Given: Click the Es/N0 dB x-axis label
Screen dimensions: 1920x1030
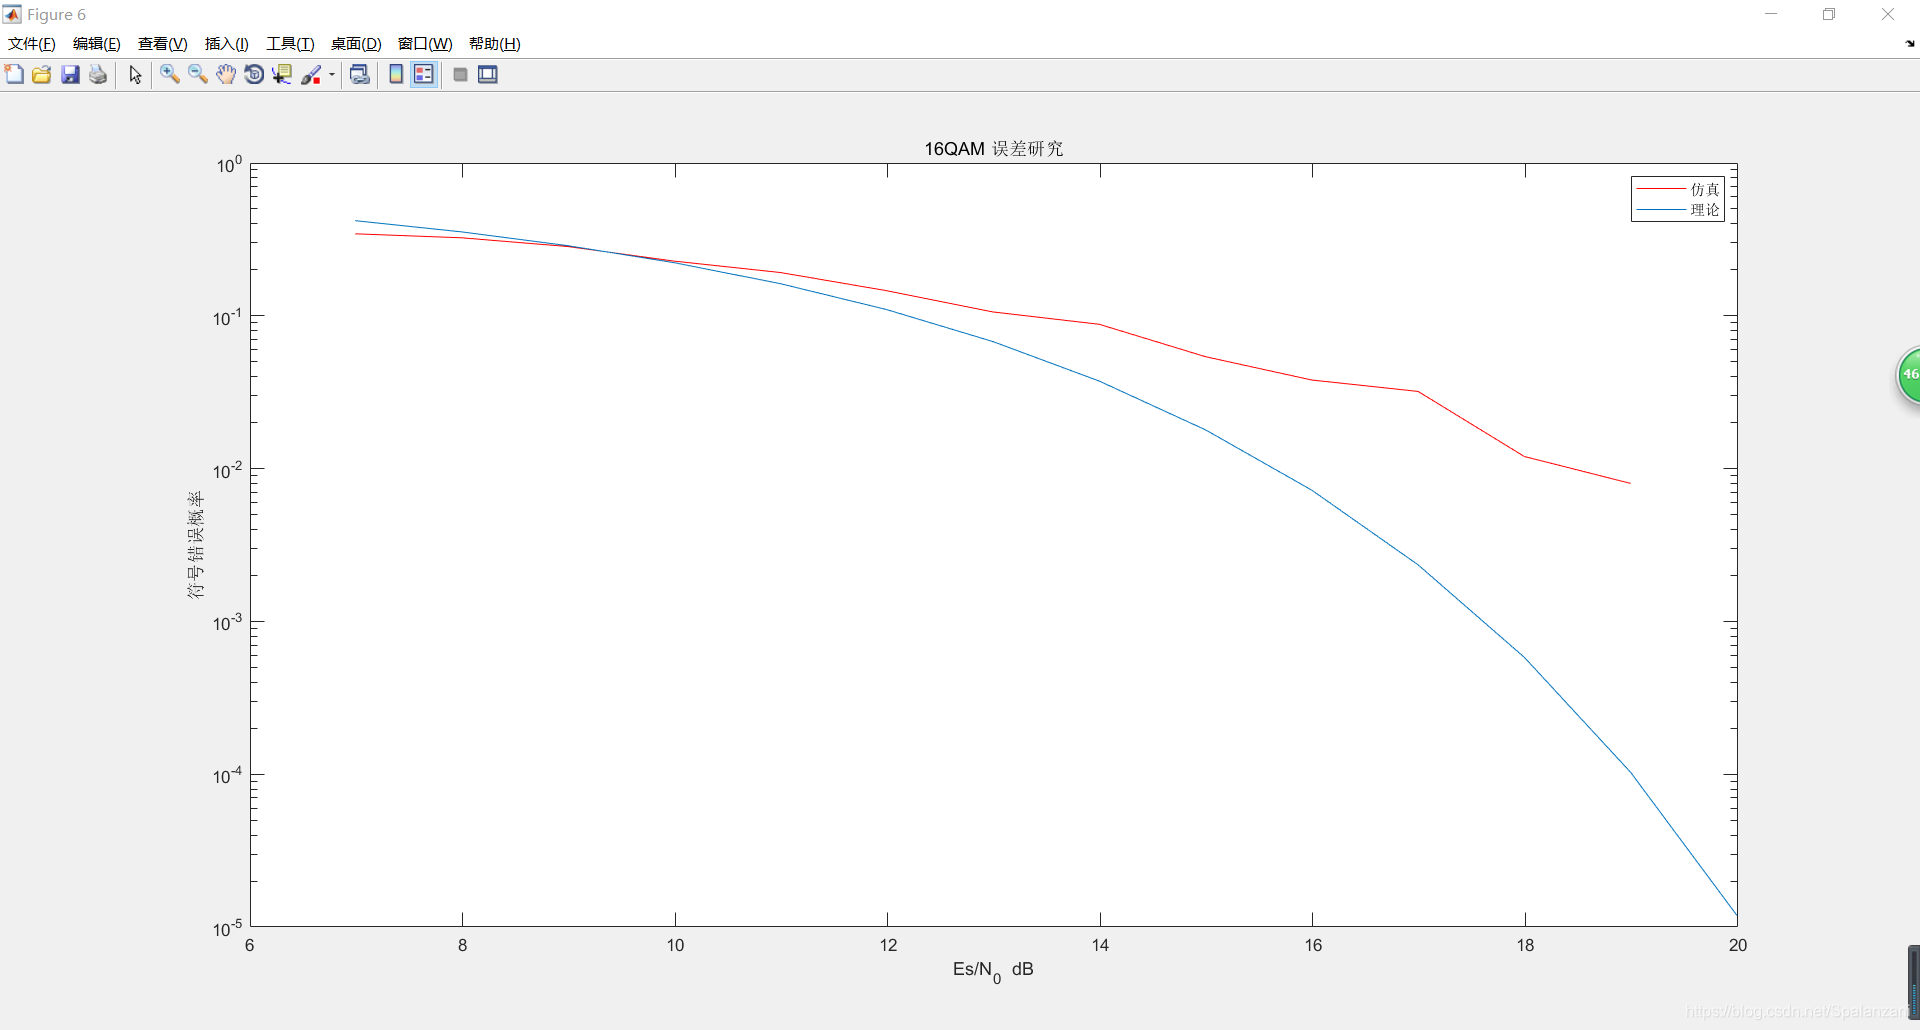Looking at the screenshot, I should (993, 970).
